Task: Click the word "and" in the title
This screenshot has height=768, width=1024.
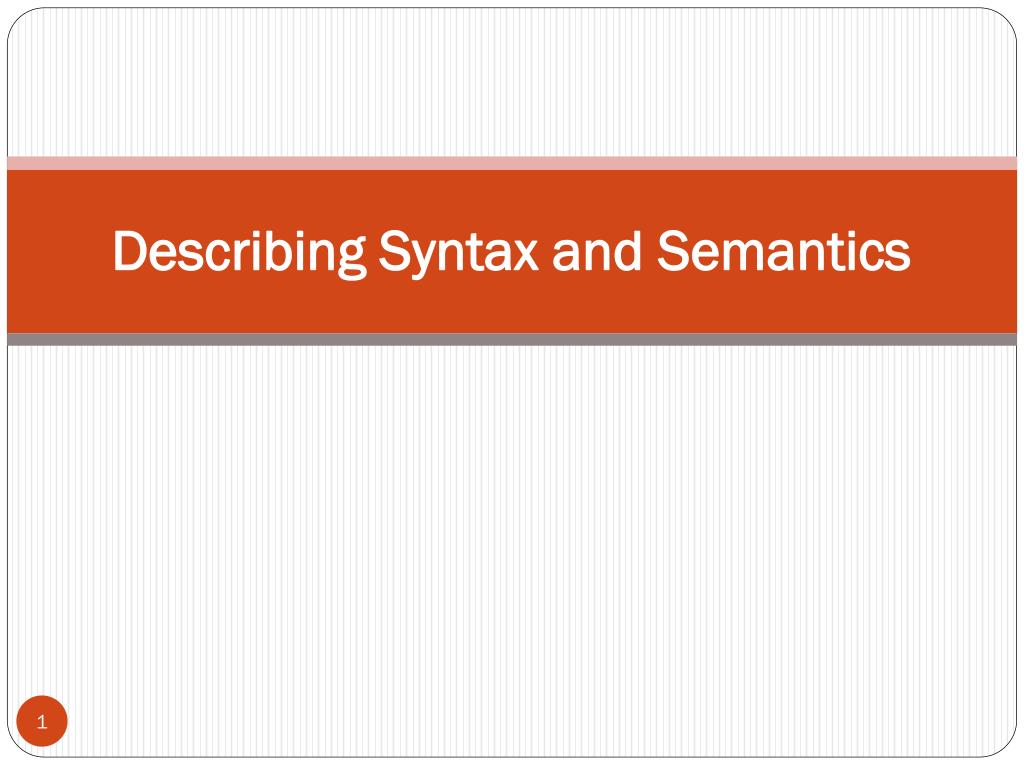Action: click(597, 251)
